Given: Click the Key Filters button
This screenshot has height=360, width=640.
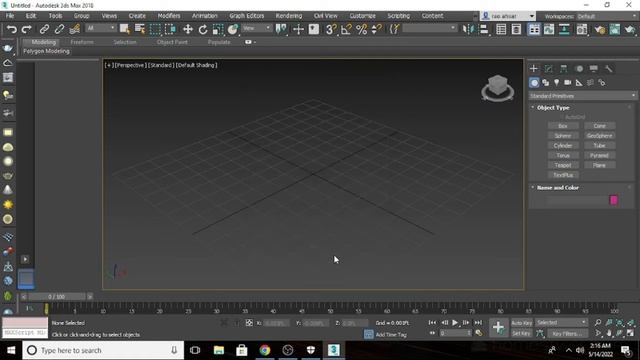Looking at the screenshot, I should (567, 333).
